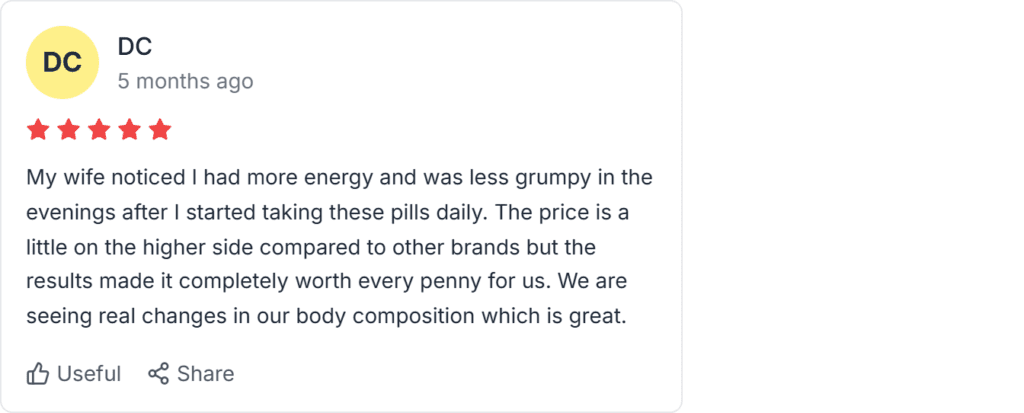Click review line starting "results made it completely"

click(x=327, y=283)
